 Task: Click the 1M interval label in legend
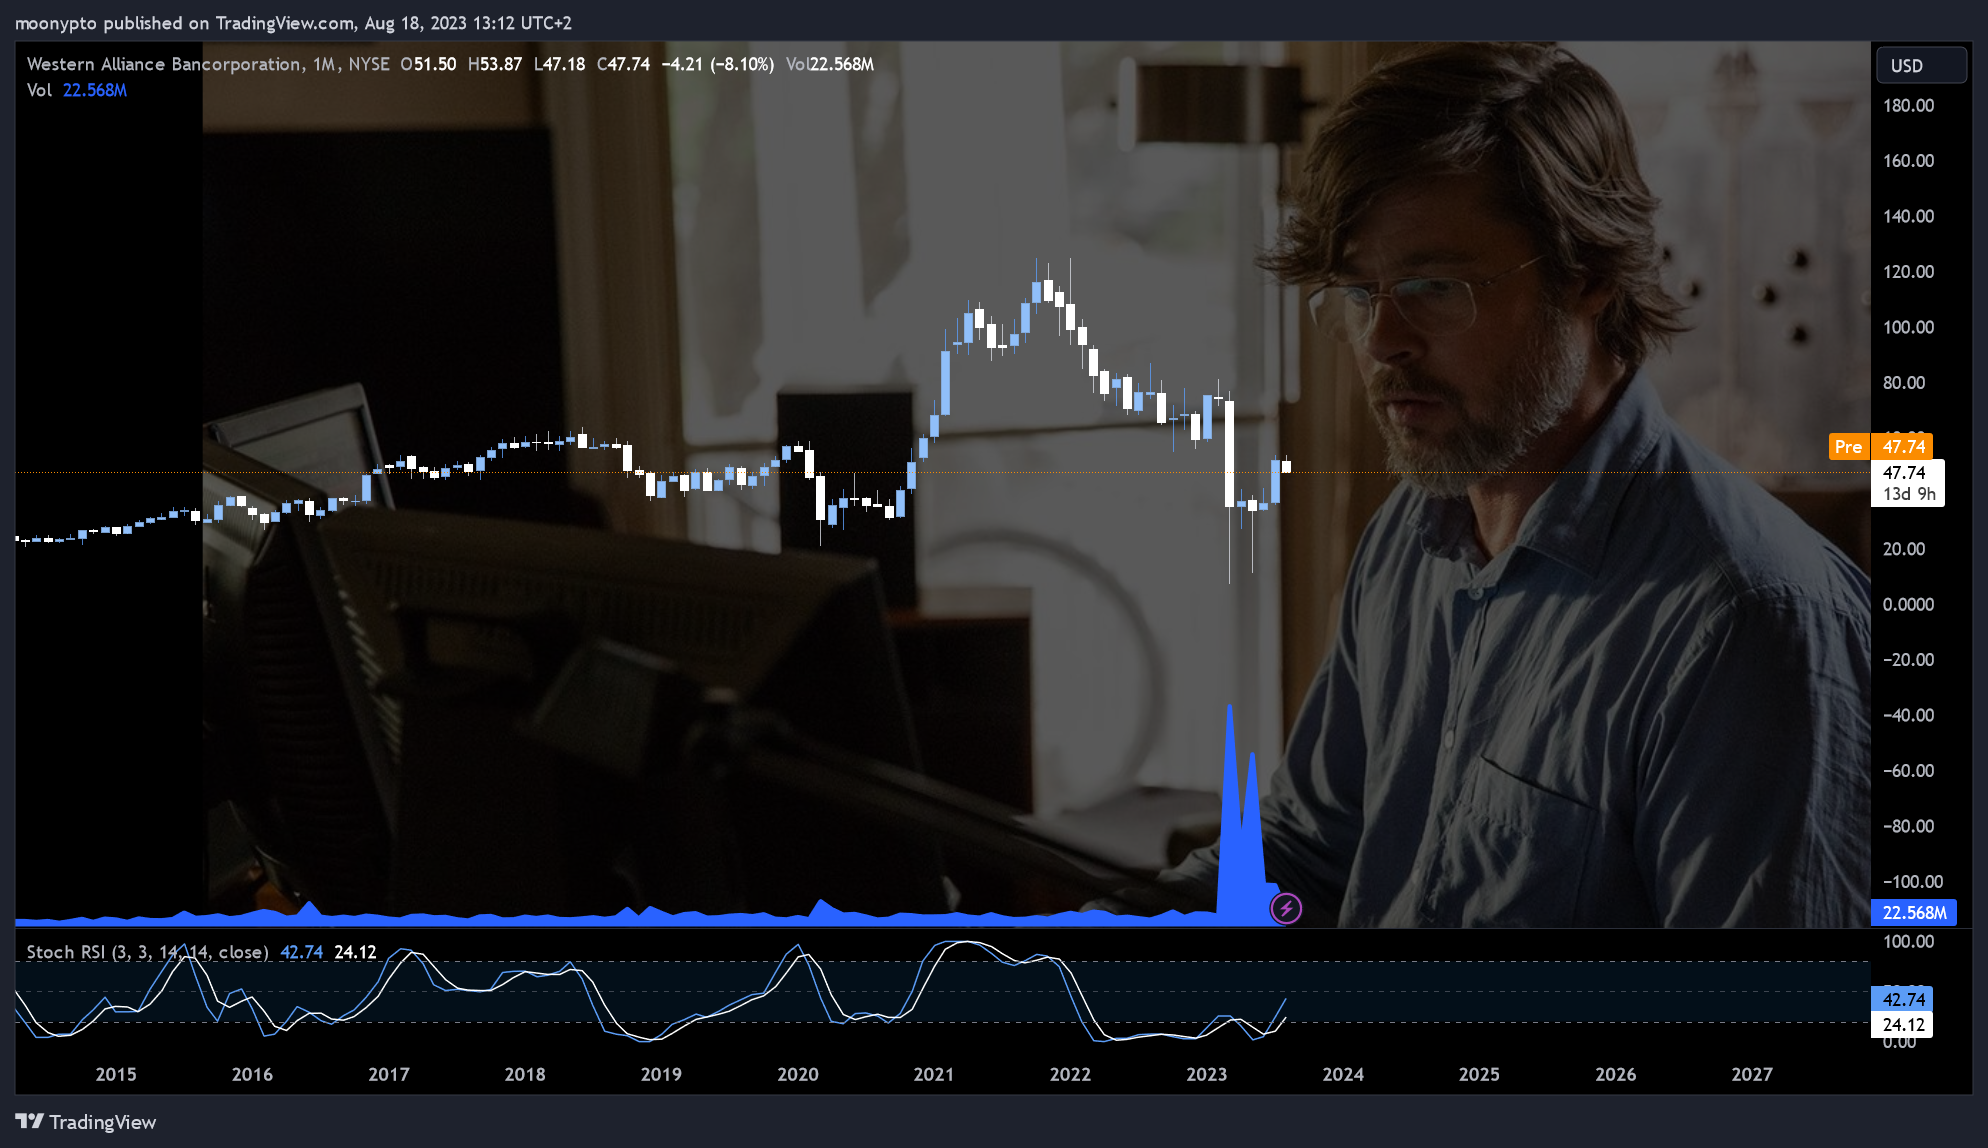click(x=324, y=64)
